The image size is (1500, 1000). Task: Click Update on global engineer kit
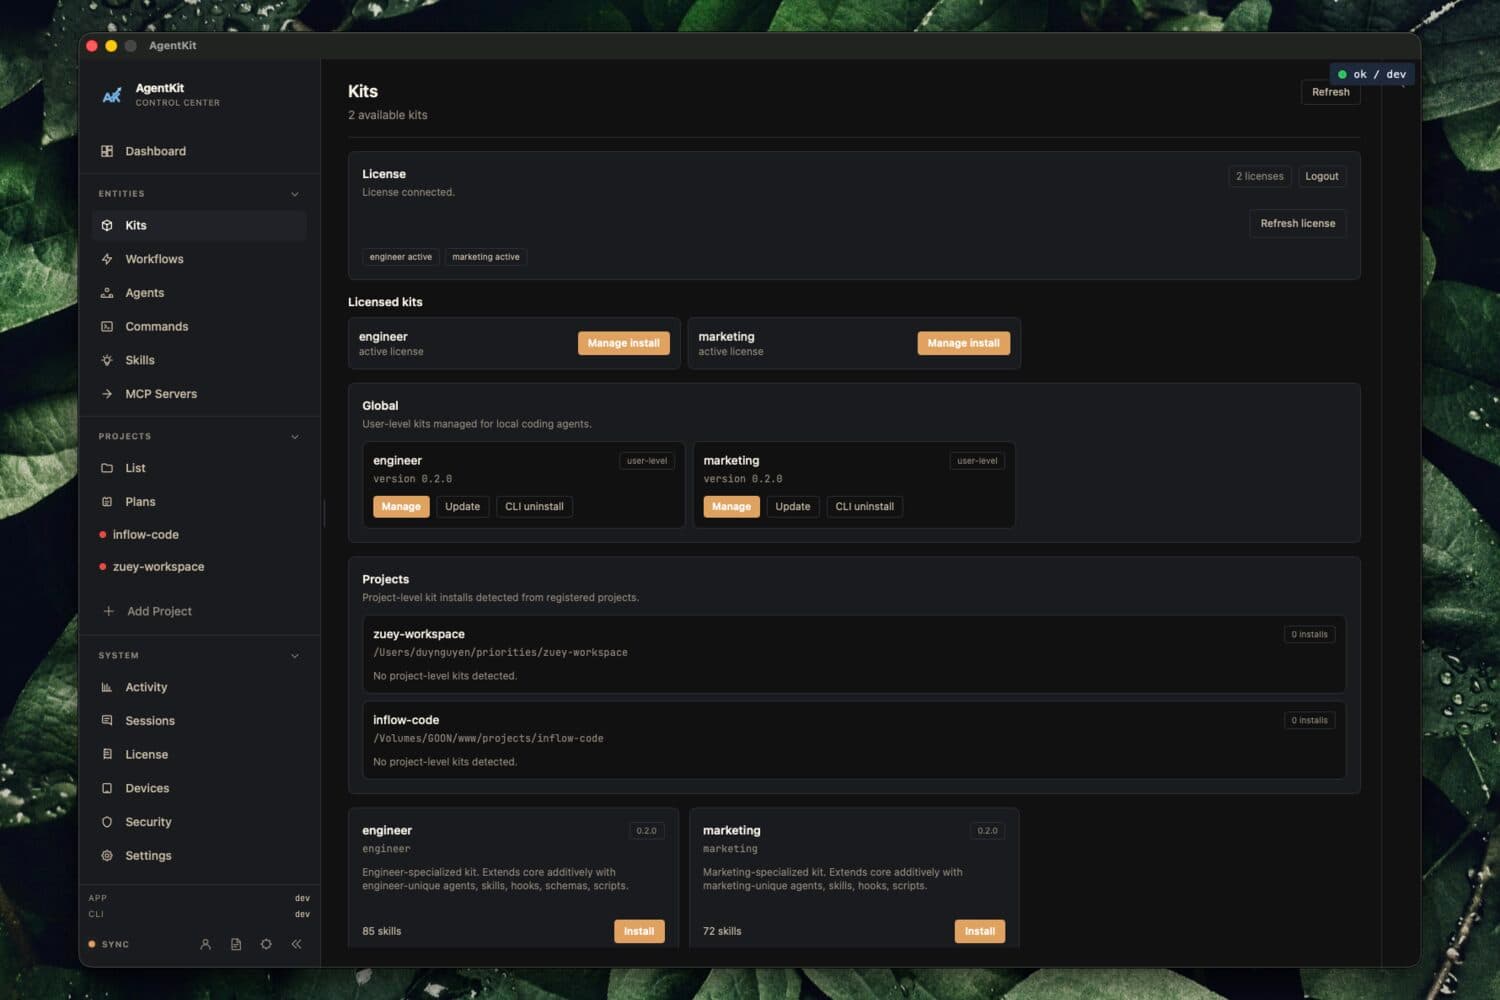462,507
